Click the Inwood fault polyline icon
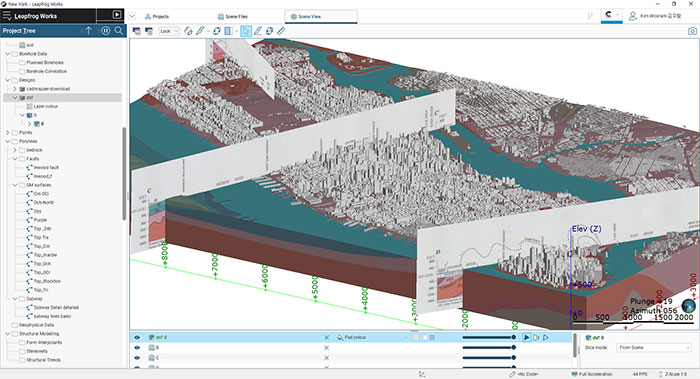Image resolution: width=700 pixels, height=379 pixels. coord(29,167)
